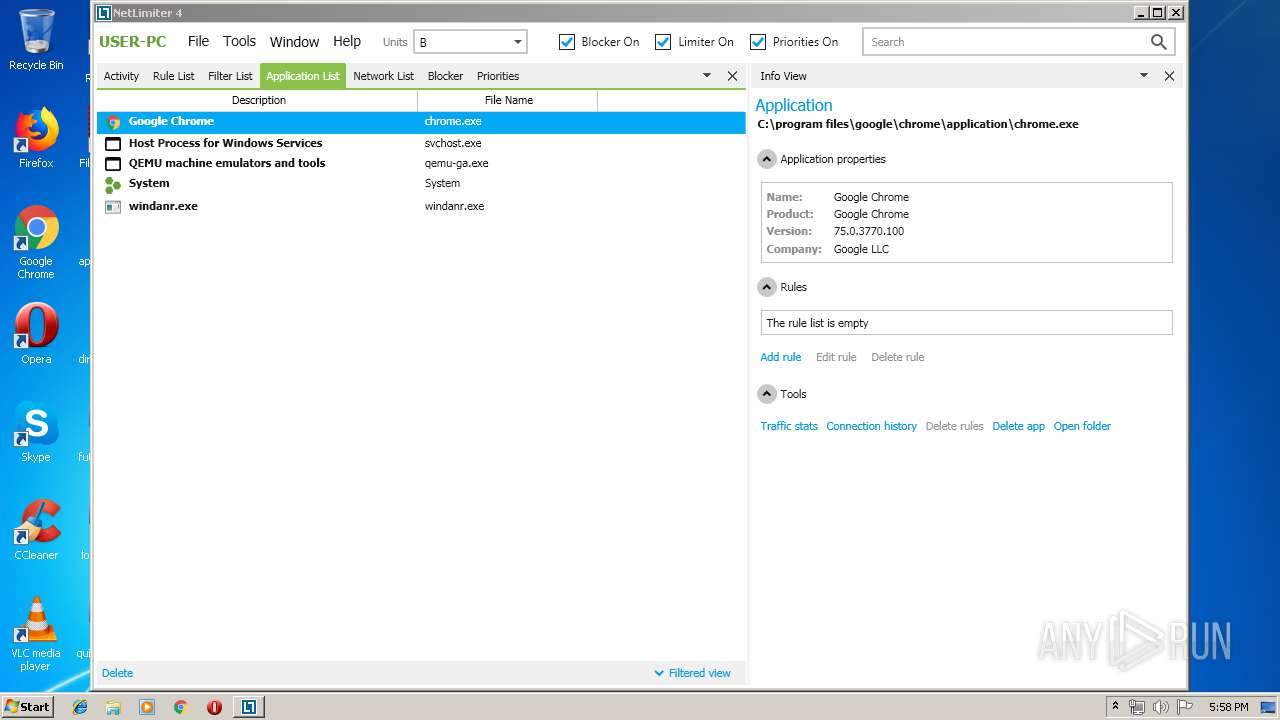Switch to the Filter List tab

point(230,76)
